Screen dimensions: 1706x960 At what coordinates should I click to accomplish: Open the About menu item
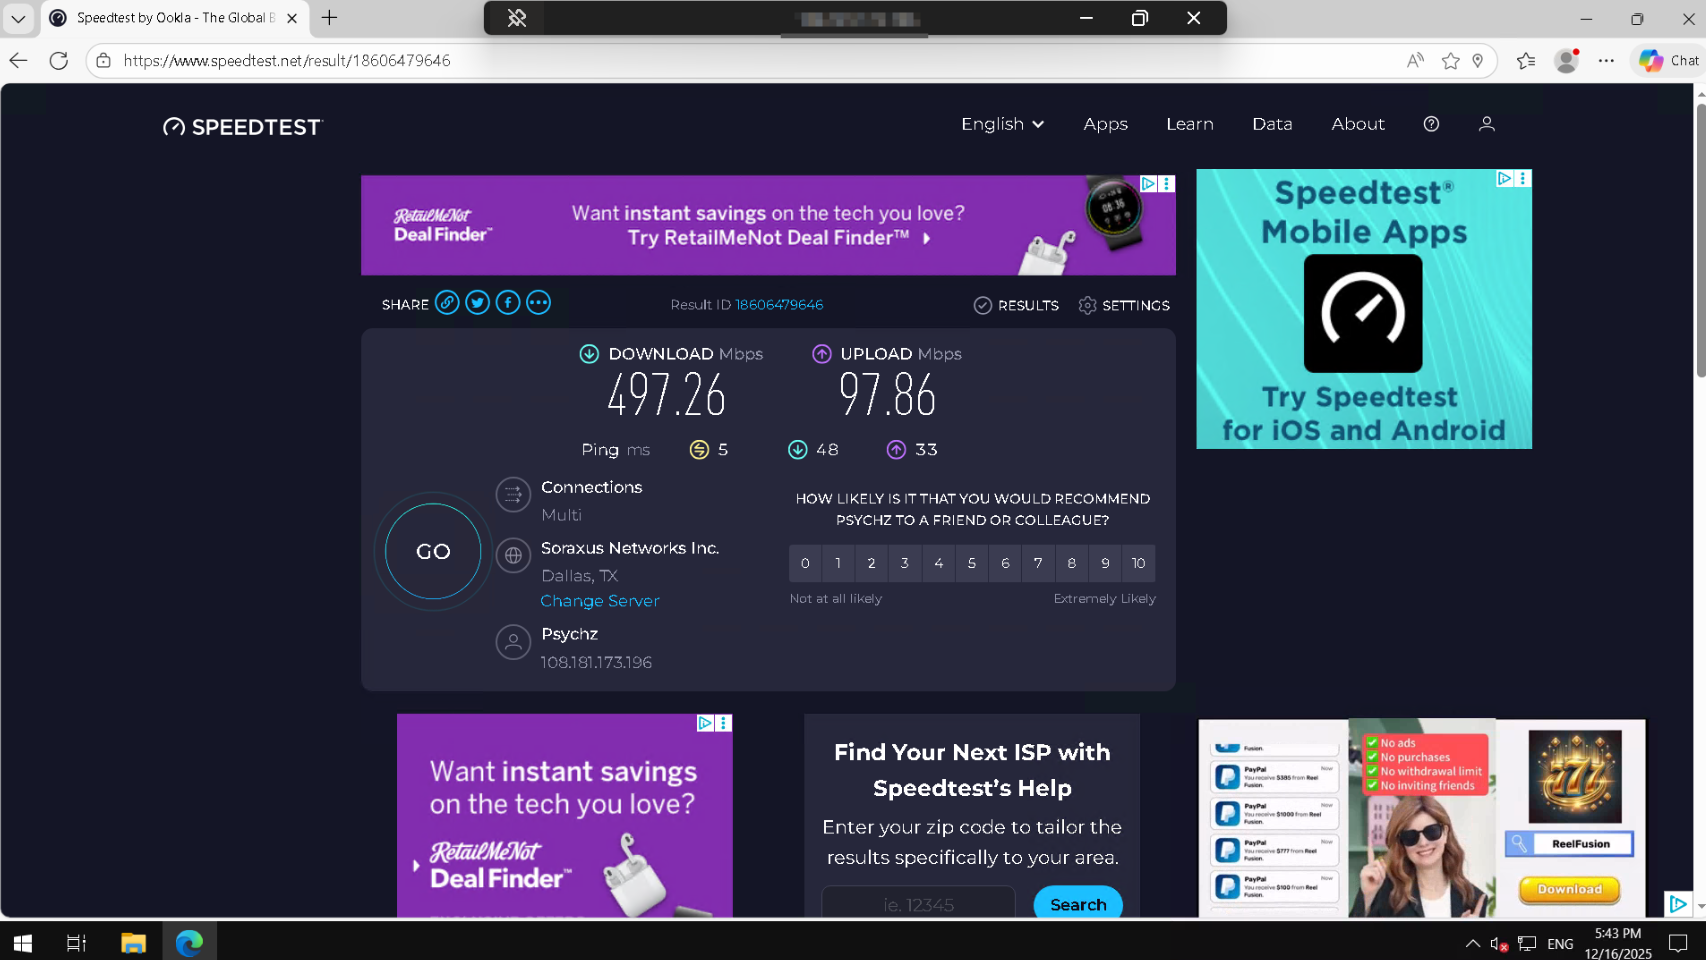[1358, 124]
